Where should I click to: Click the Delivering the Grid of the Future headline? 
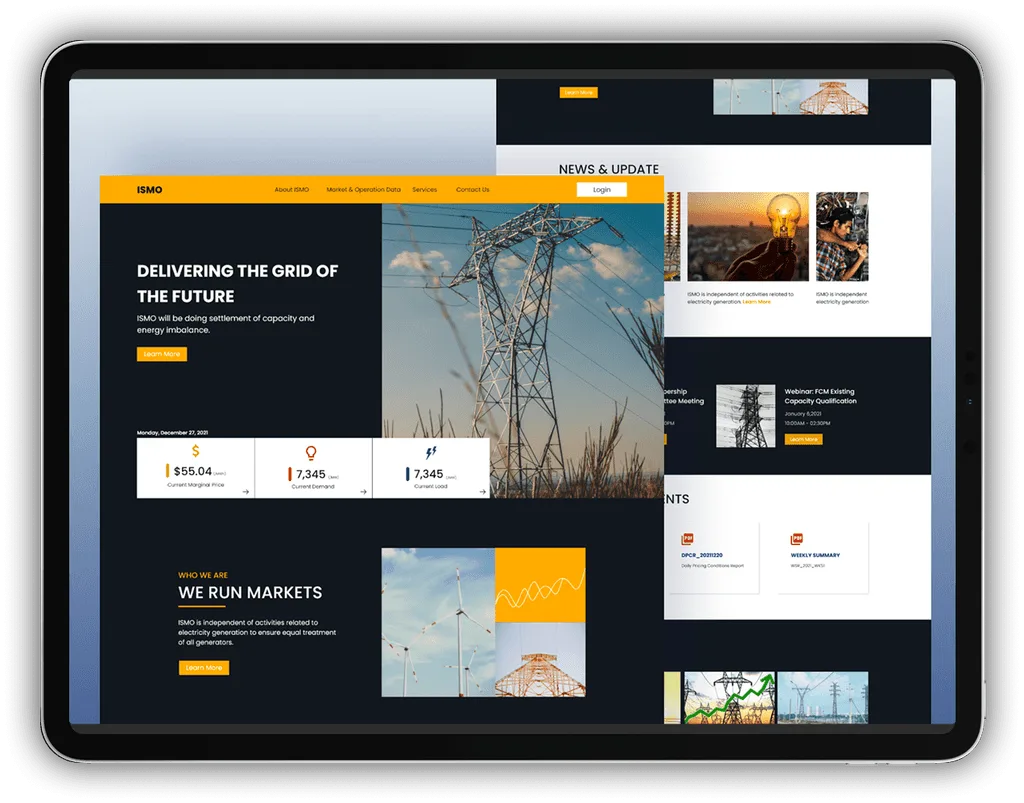pos(237,283)
